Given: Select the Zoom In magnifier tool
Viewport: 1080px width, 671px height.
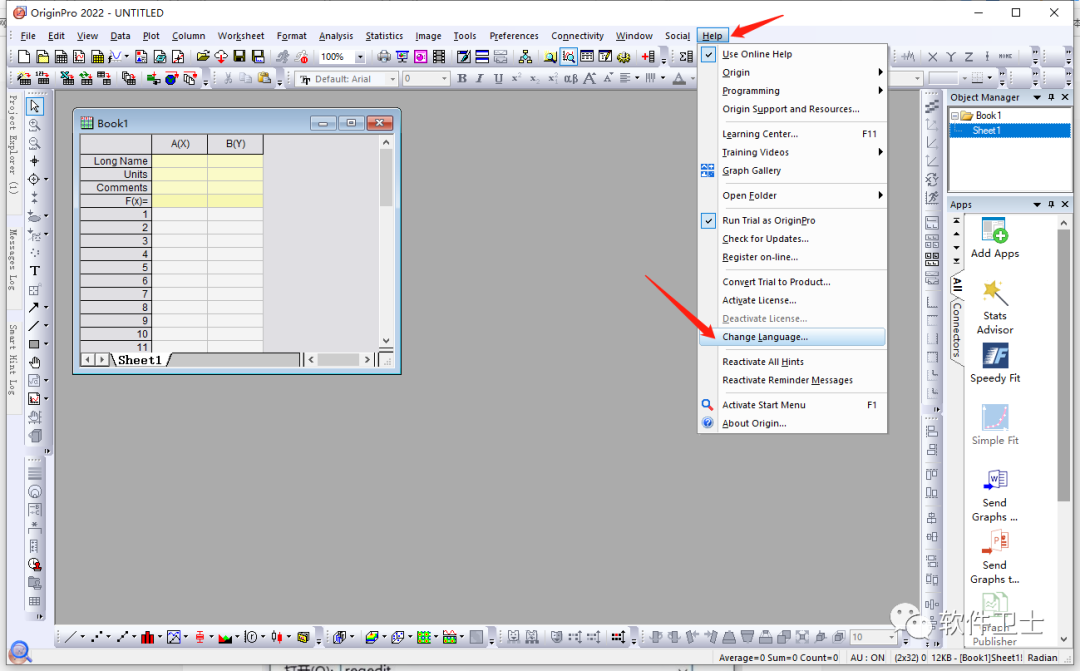Looking at the screenshot, I should pyautogui.click(x=34, y=125).
